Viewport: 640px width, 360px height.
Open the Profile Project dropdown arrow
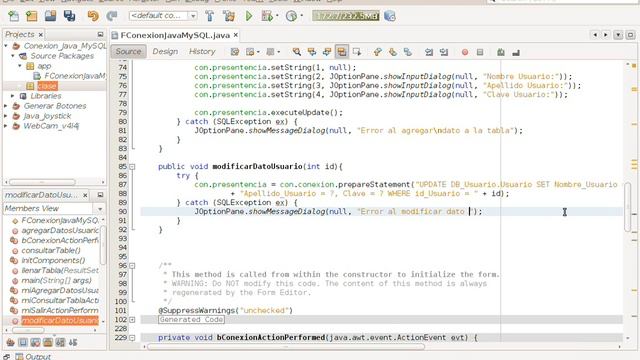coord(302,16)
